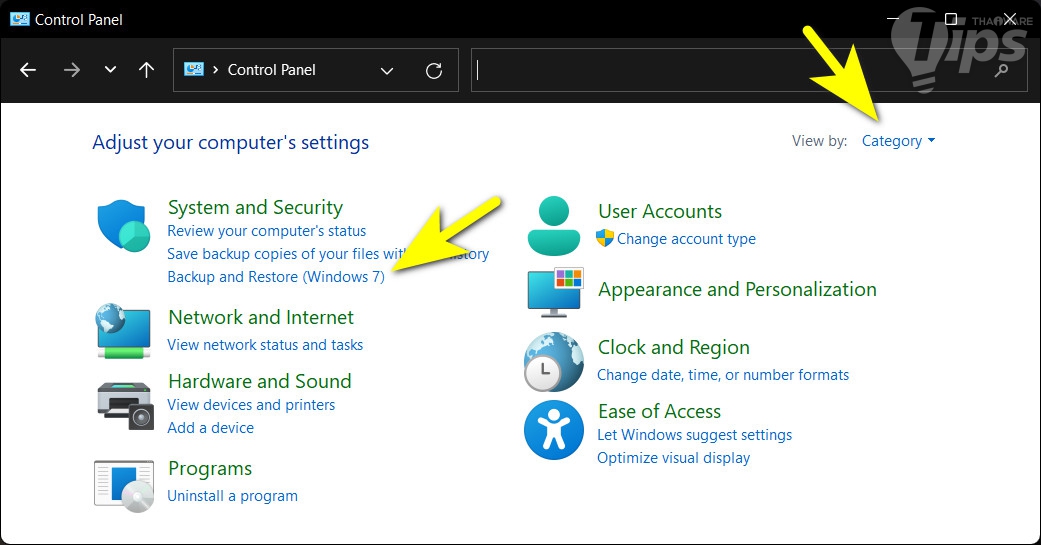Click View network status and tasks
Screen dimensions: 1041x545
pyautogui.click(x=265, y=345)
